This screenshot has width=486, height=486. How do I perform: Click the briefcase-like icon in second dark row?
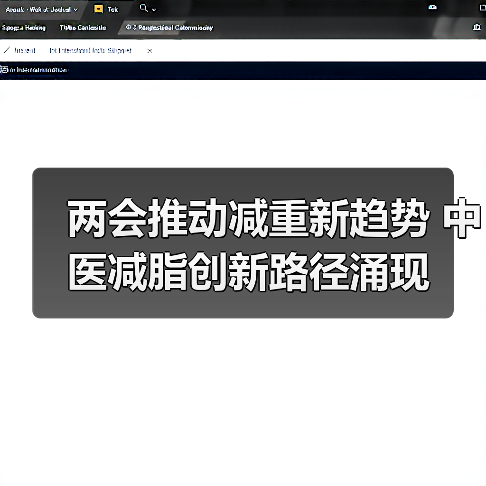(x=477, y=27)
